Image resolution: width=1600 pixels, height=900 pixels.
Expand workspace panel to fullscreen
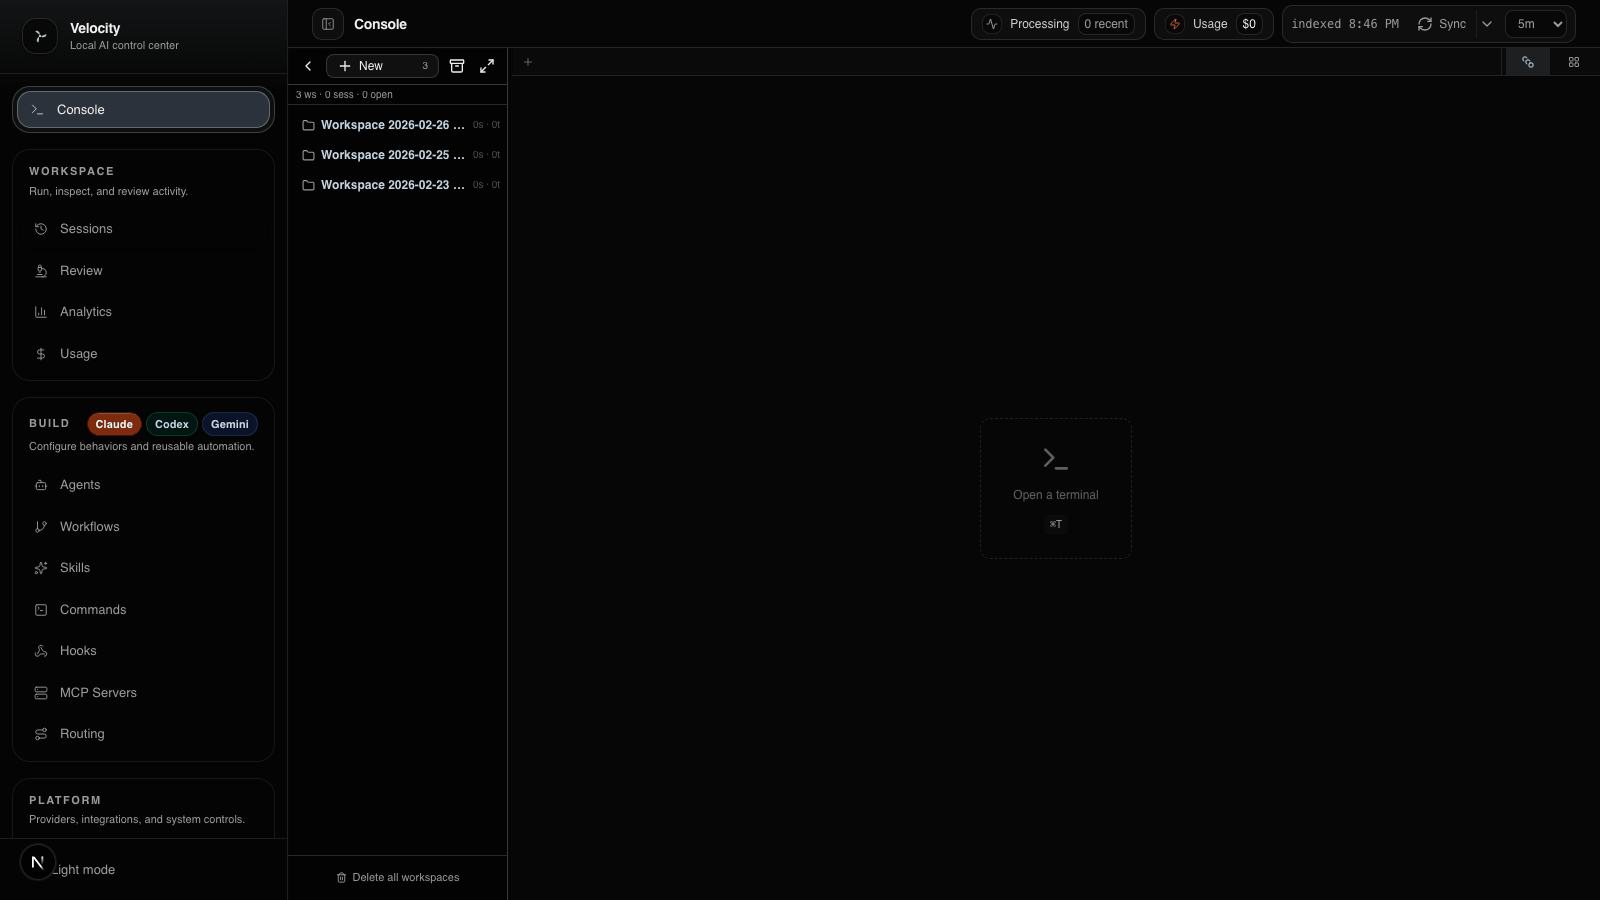click(487, 65)
